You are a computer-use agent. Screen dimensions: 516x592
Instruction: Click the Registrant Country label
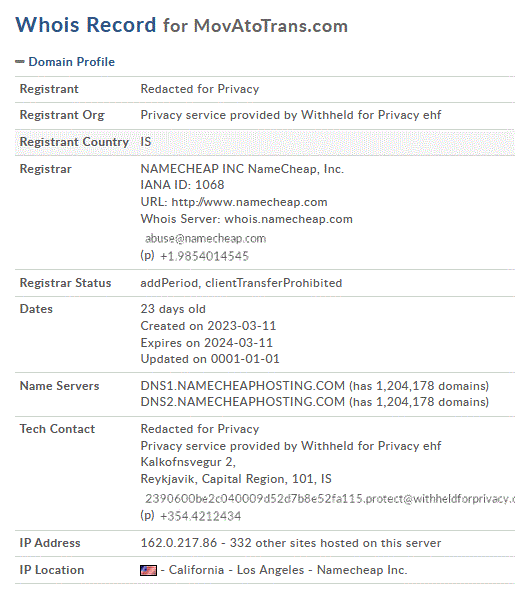click(74, 142)
